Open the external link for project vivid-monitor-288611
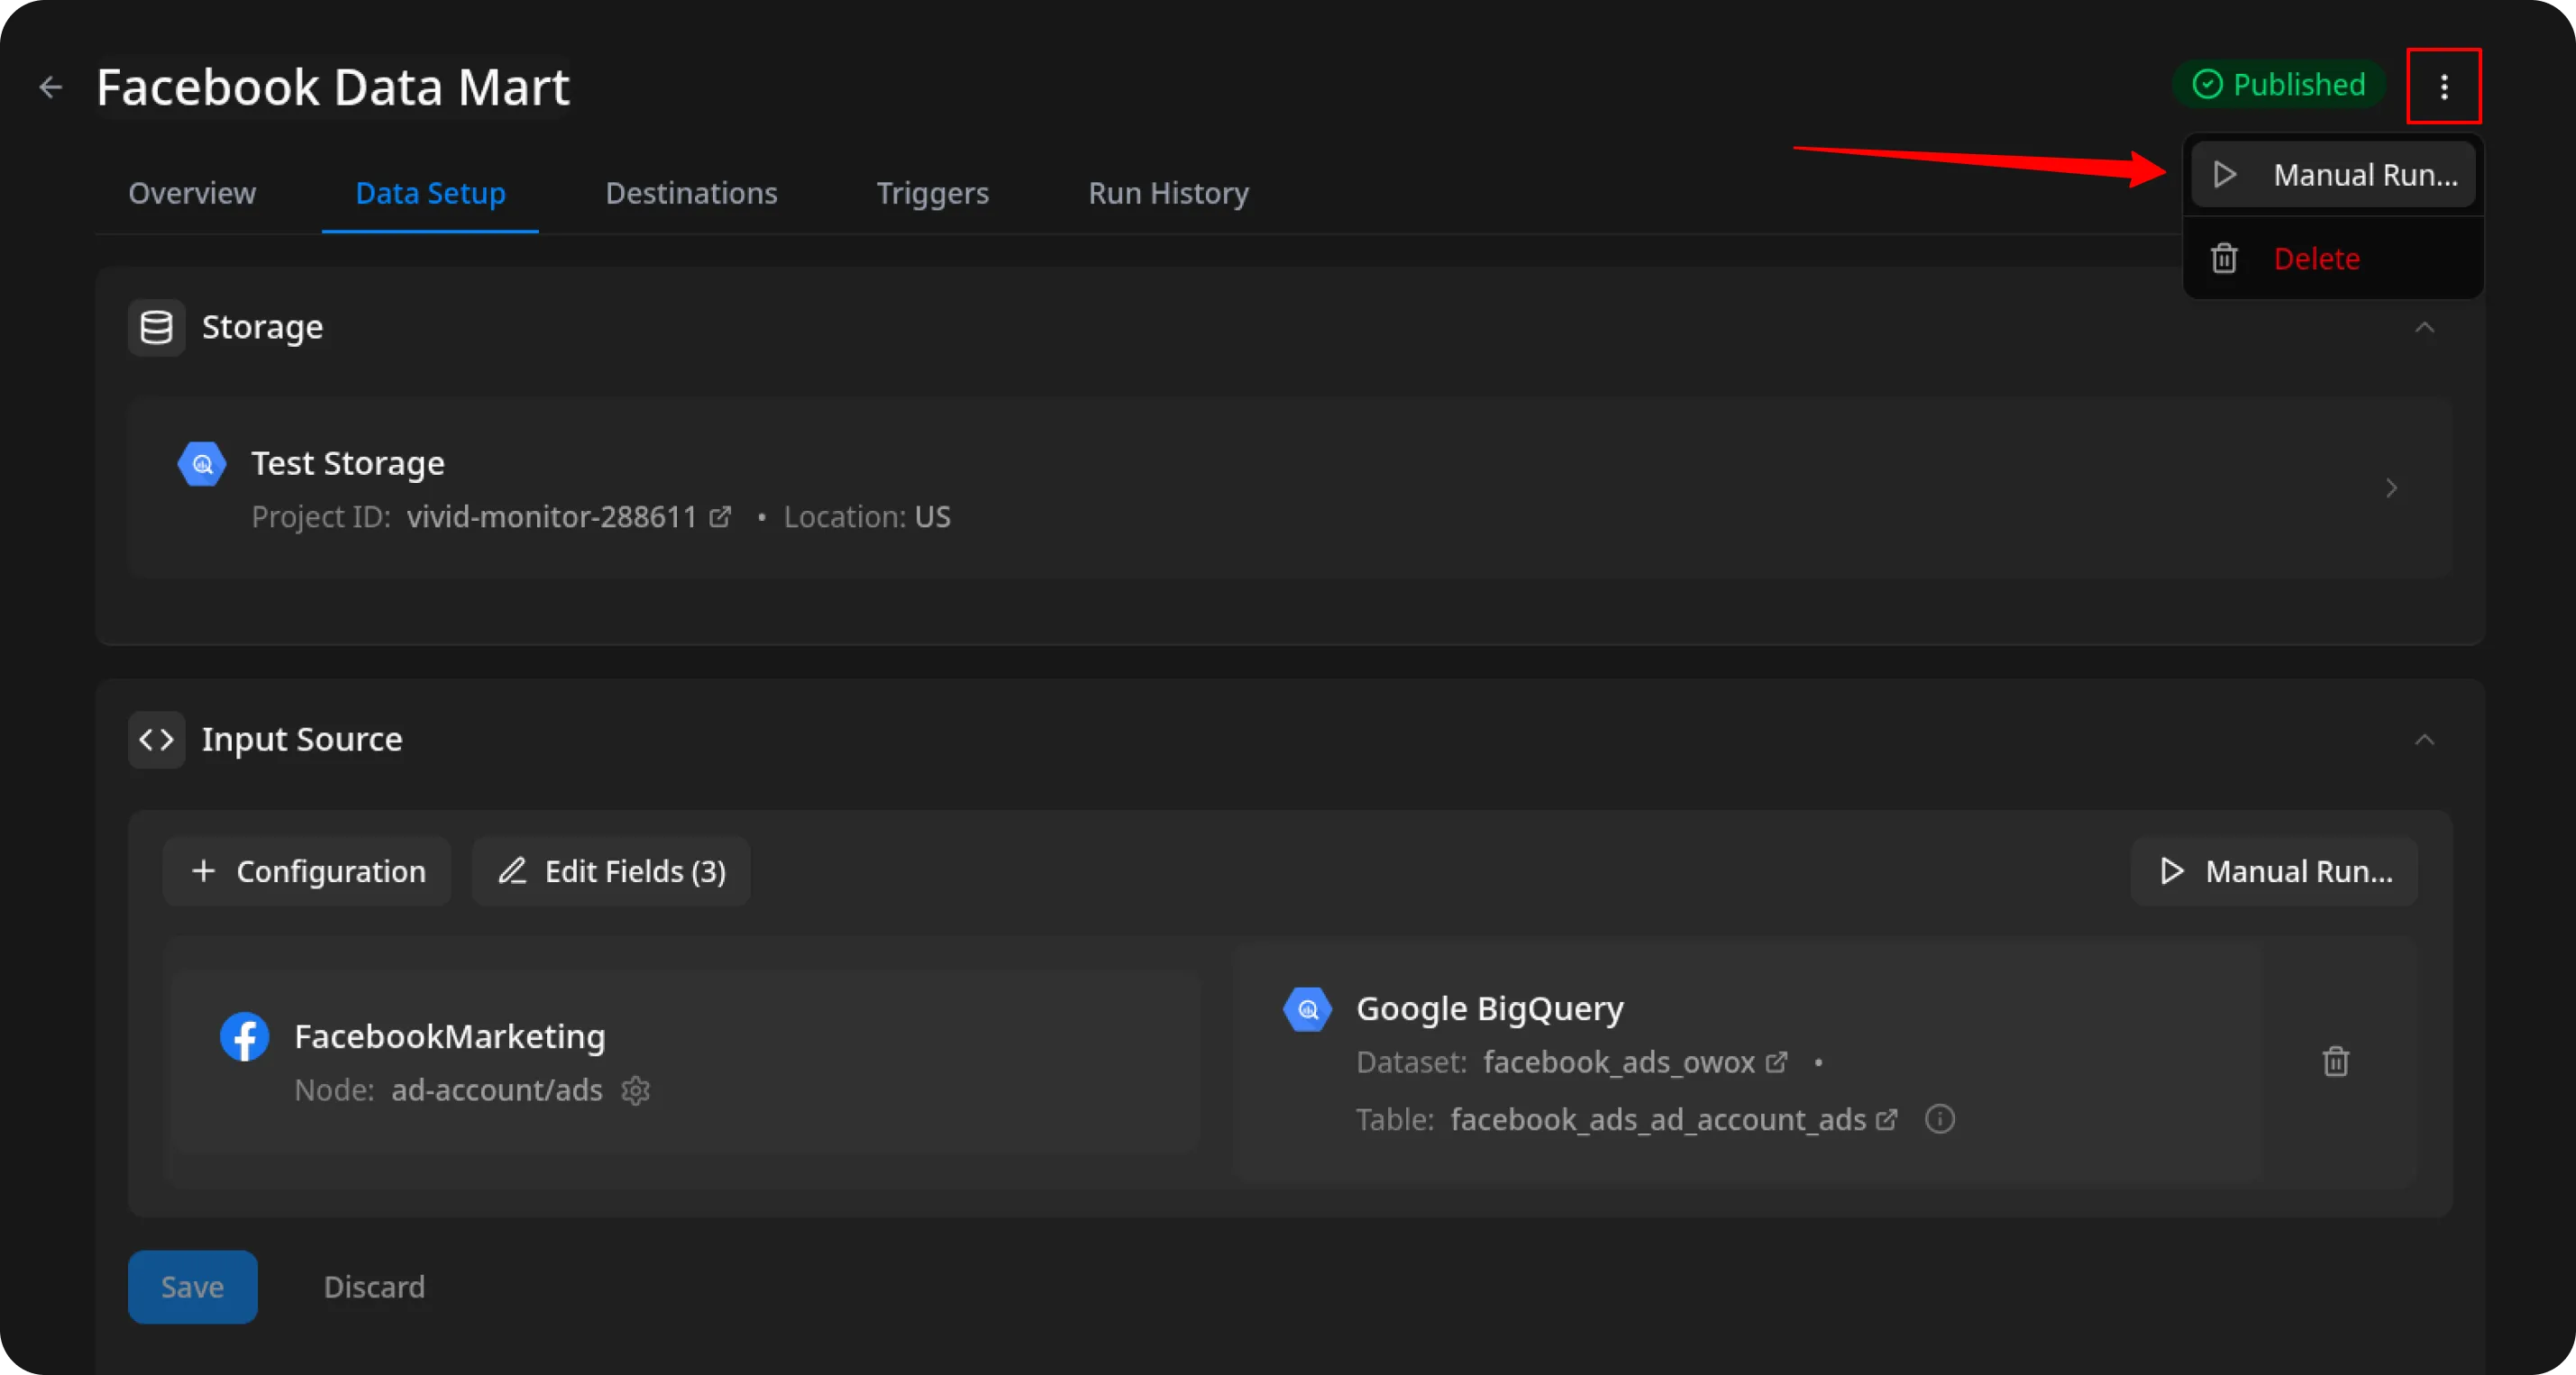This screenshot has height=1375, width=2576. [x=720, y=517]
